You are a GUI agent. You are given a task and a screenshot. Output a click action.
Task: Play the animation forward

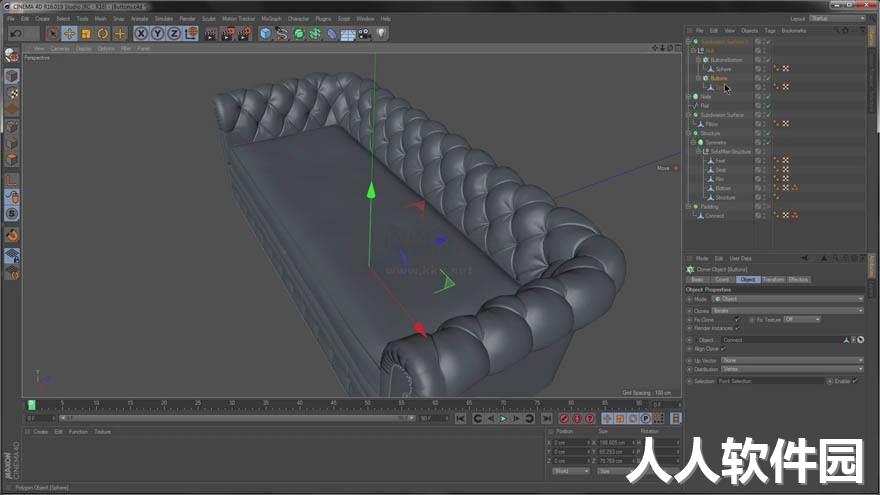click(x=503, y=419)
